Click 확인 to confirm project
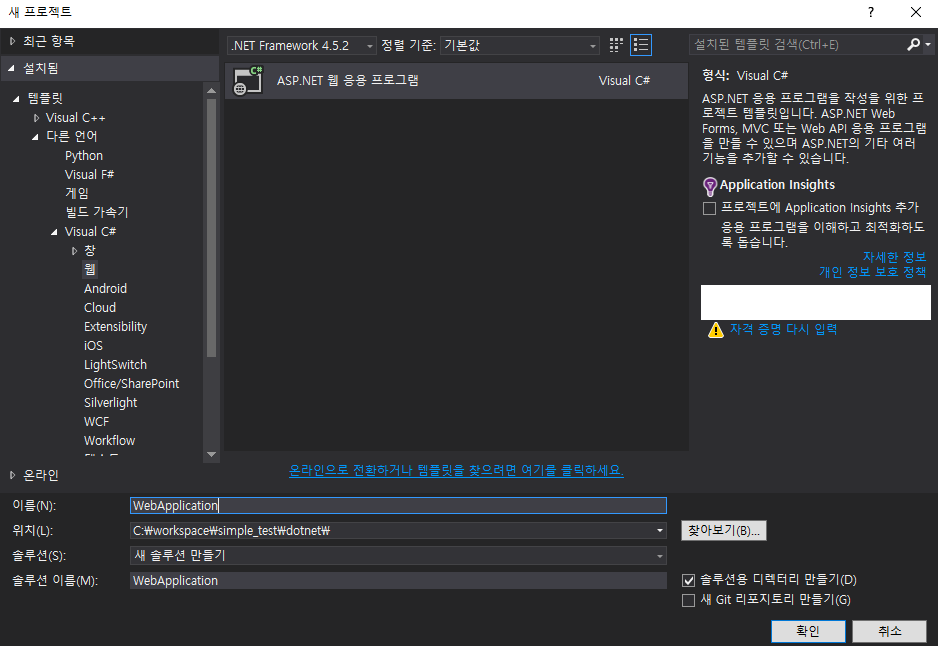Image resolution: width=938 pixels, height=646 pixels. (x=808, y=631)
